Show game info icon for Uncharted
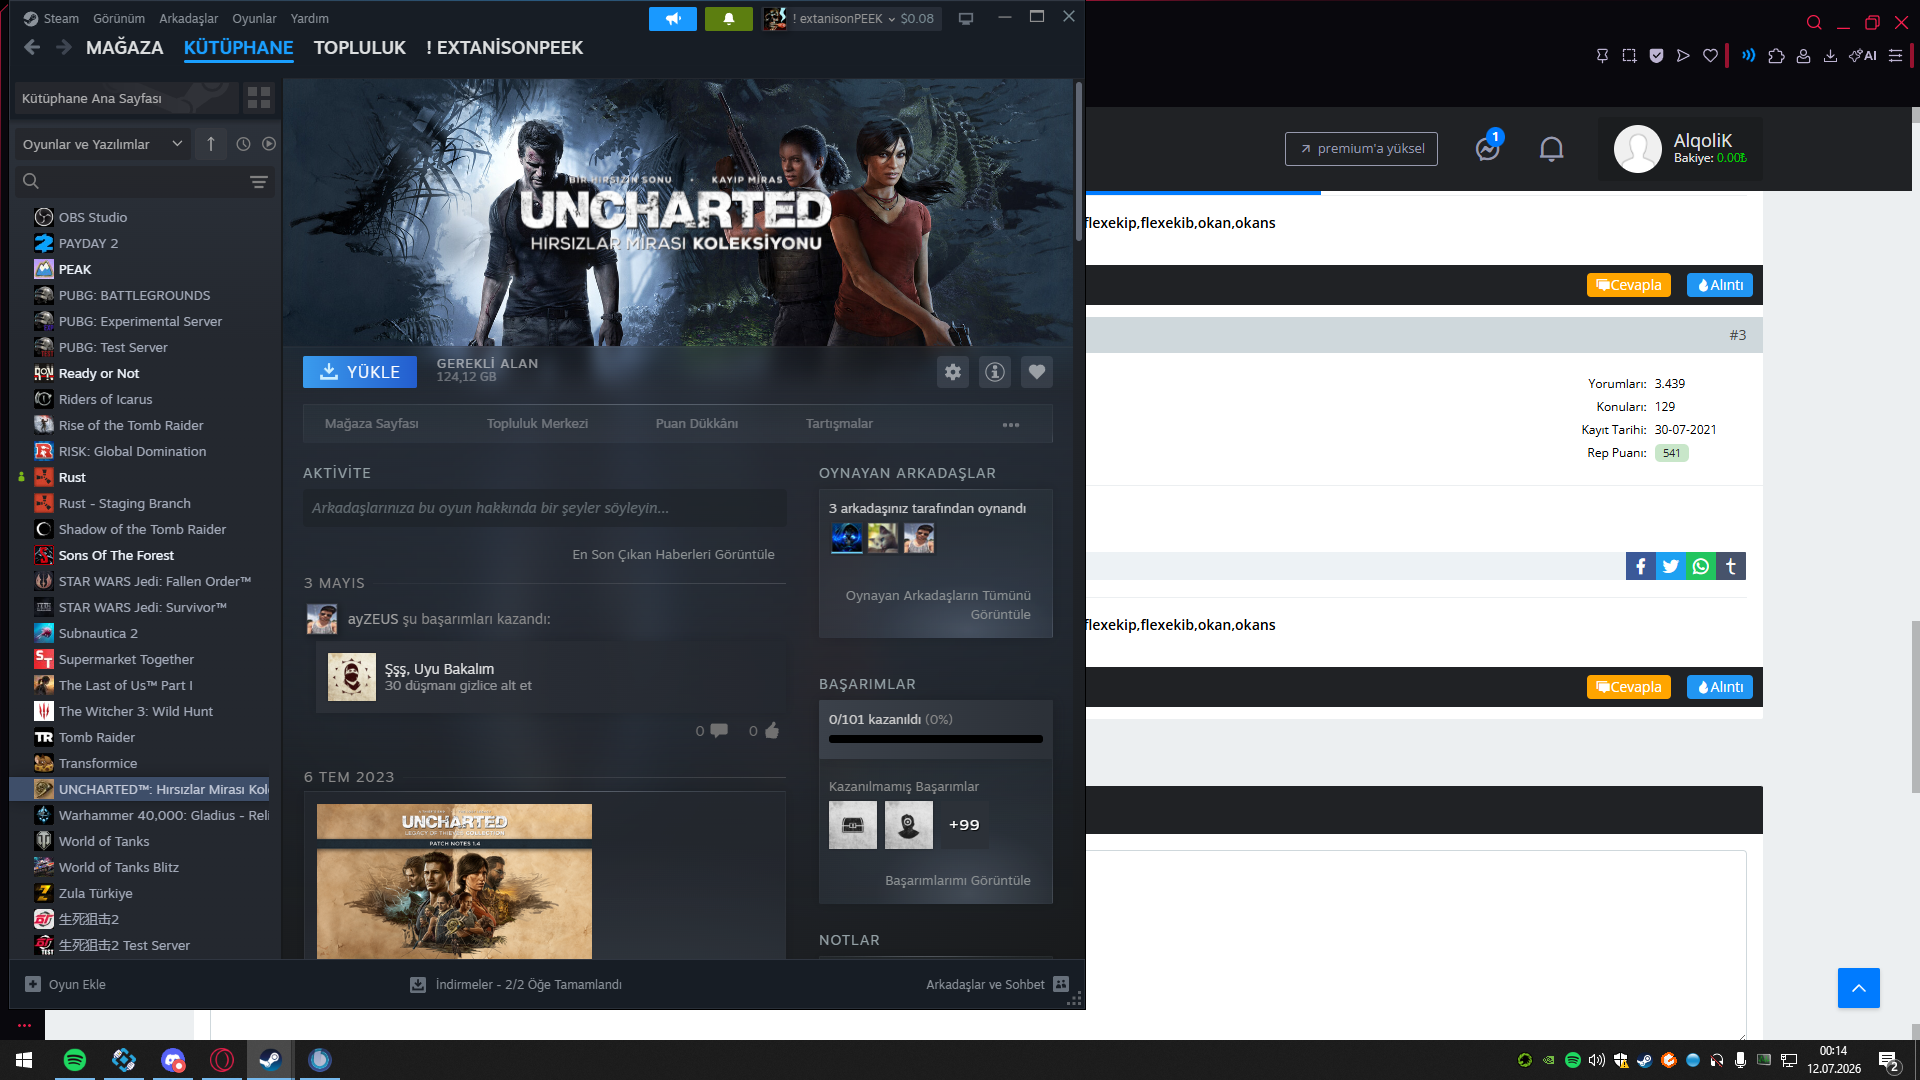Screen dimensions: 1920x1080 pyautogui.click(x=995, y=372)
